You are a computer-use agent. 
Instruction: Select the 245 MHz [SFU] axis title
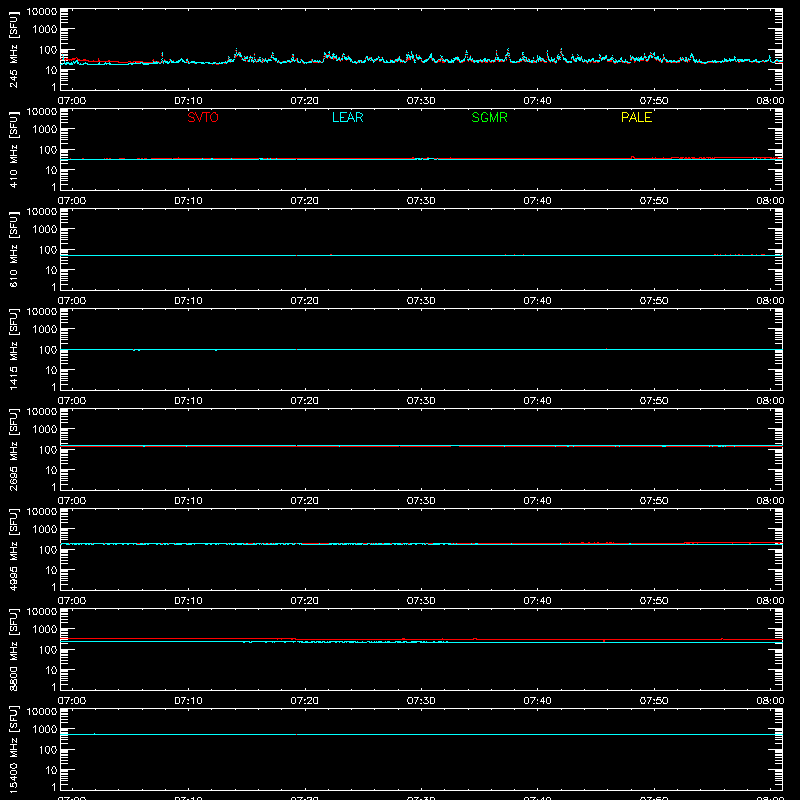[14, 49]
